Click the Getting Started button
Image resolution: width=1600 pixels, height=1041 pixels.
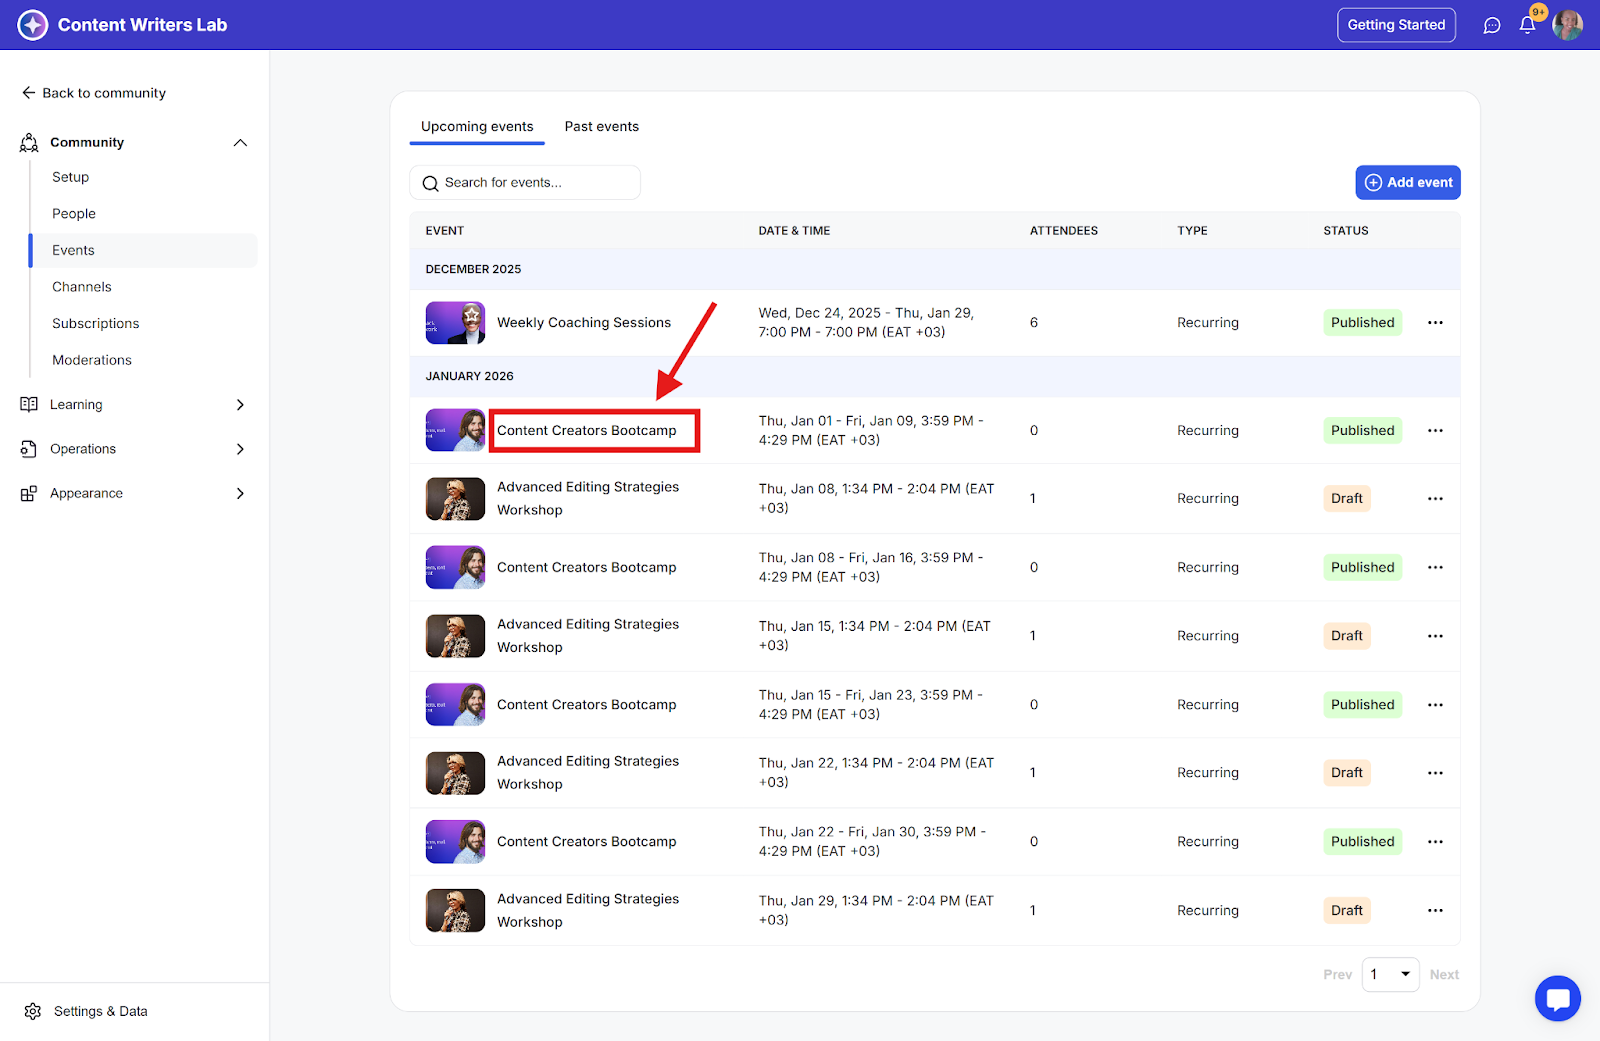1396,25
